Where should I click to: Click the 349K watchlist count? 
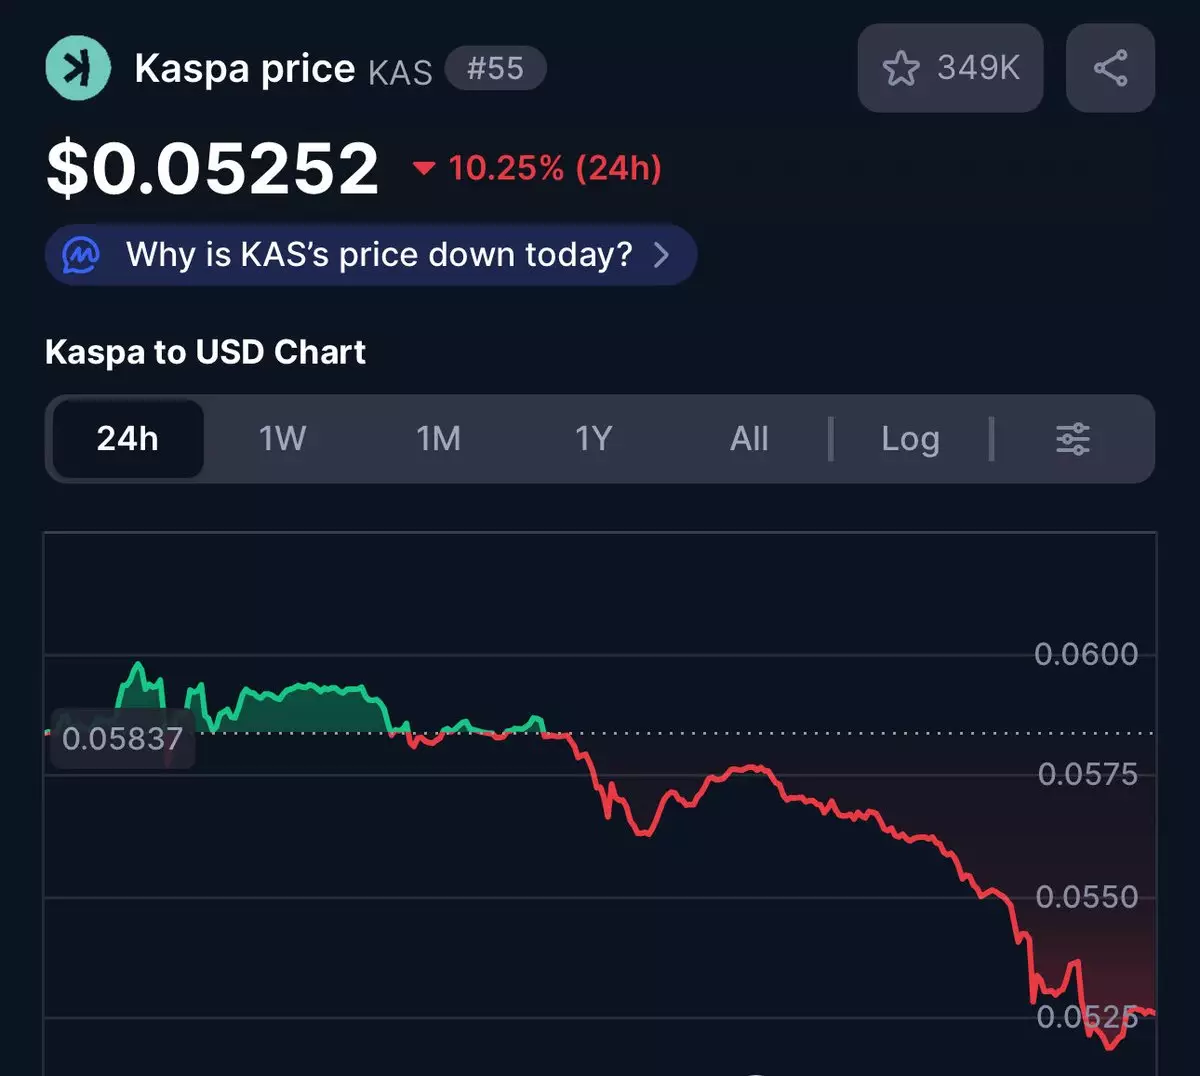point(978,68)
